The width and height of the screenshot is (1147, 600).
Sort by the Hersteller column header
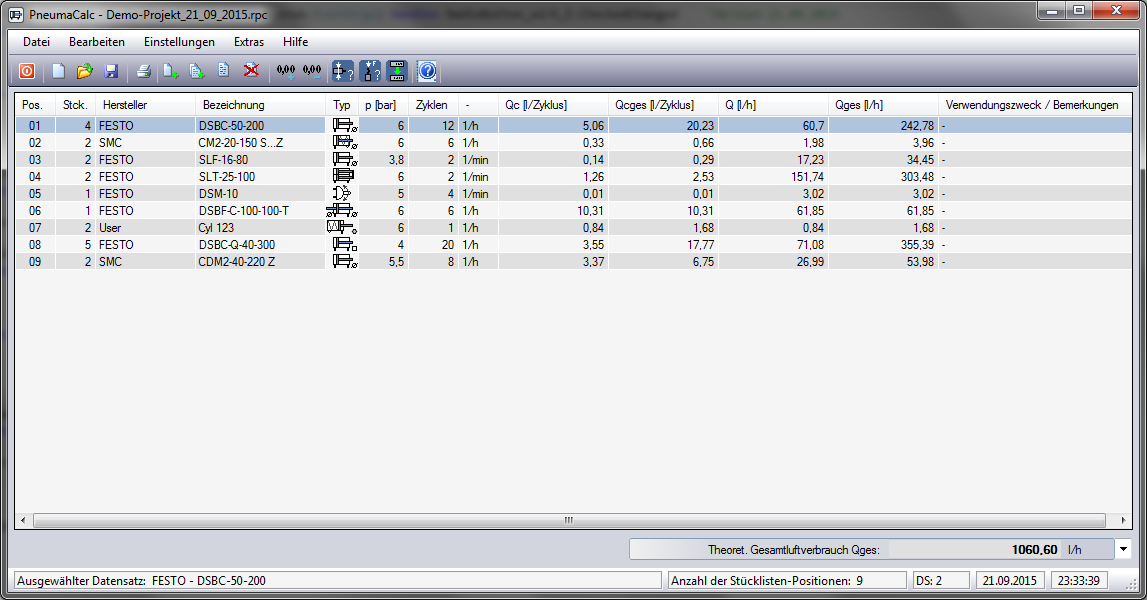click(145, 105)
